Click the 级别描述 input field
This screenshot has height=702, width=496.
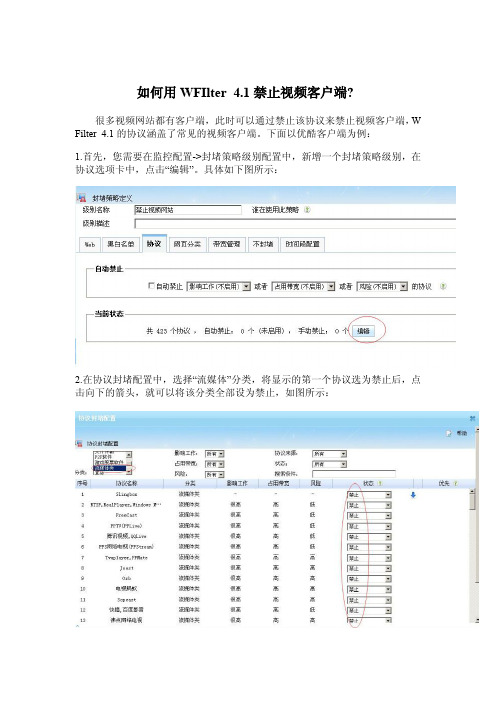pos(295,223)
